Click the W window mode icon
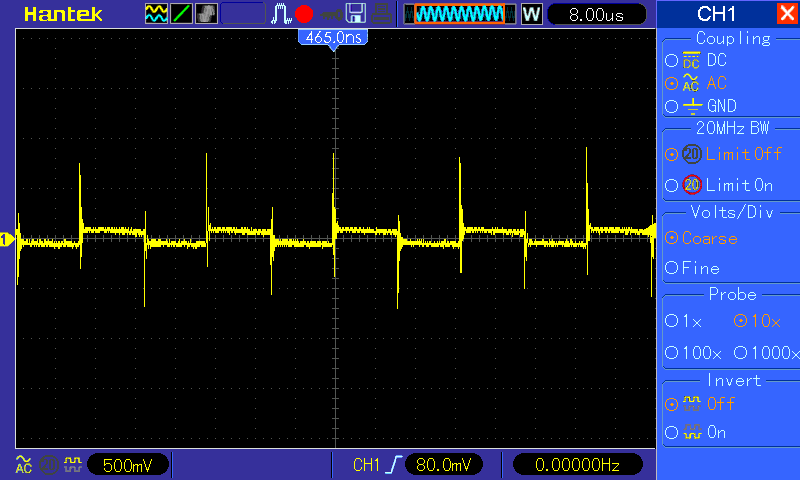 (x=531, y=14)
